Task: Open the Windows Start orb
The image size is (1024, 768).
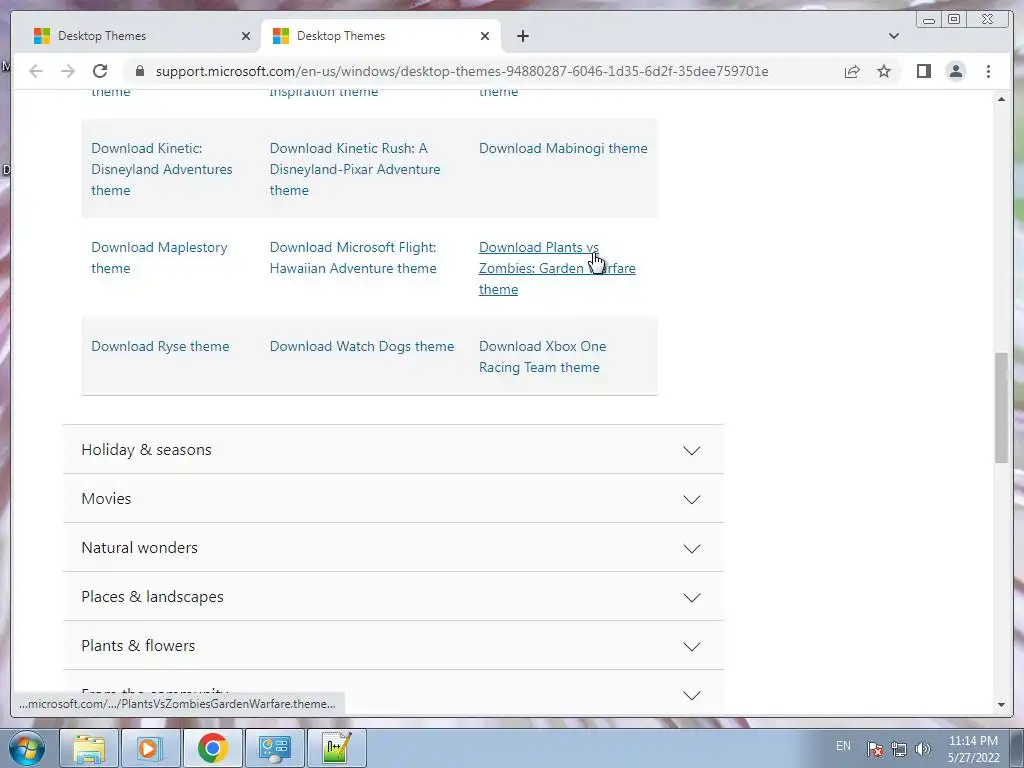Action: click(26, 748)
